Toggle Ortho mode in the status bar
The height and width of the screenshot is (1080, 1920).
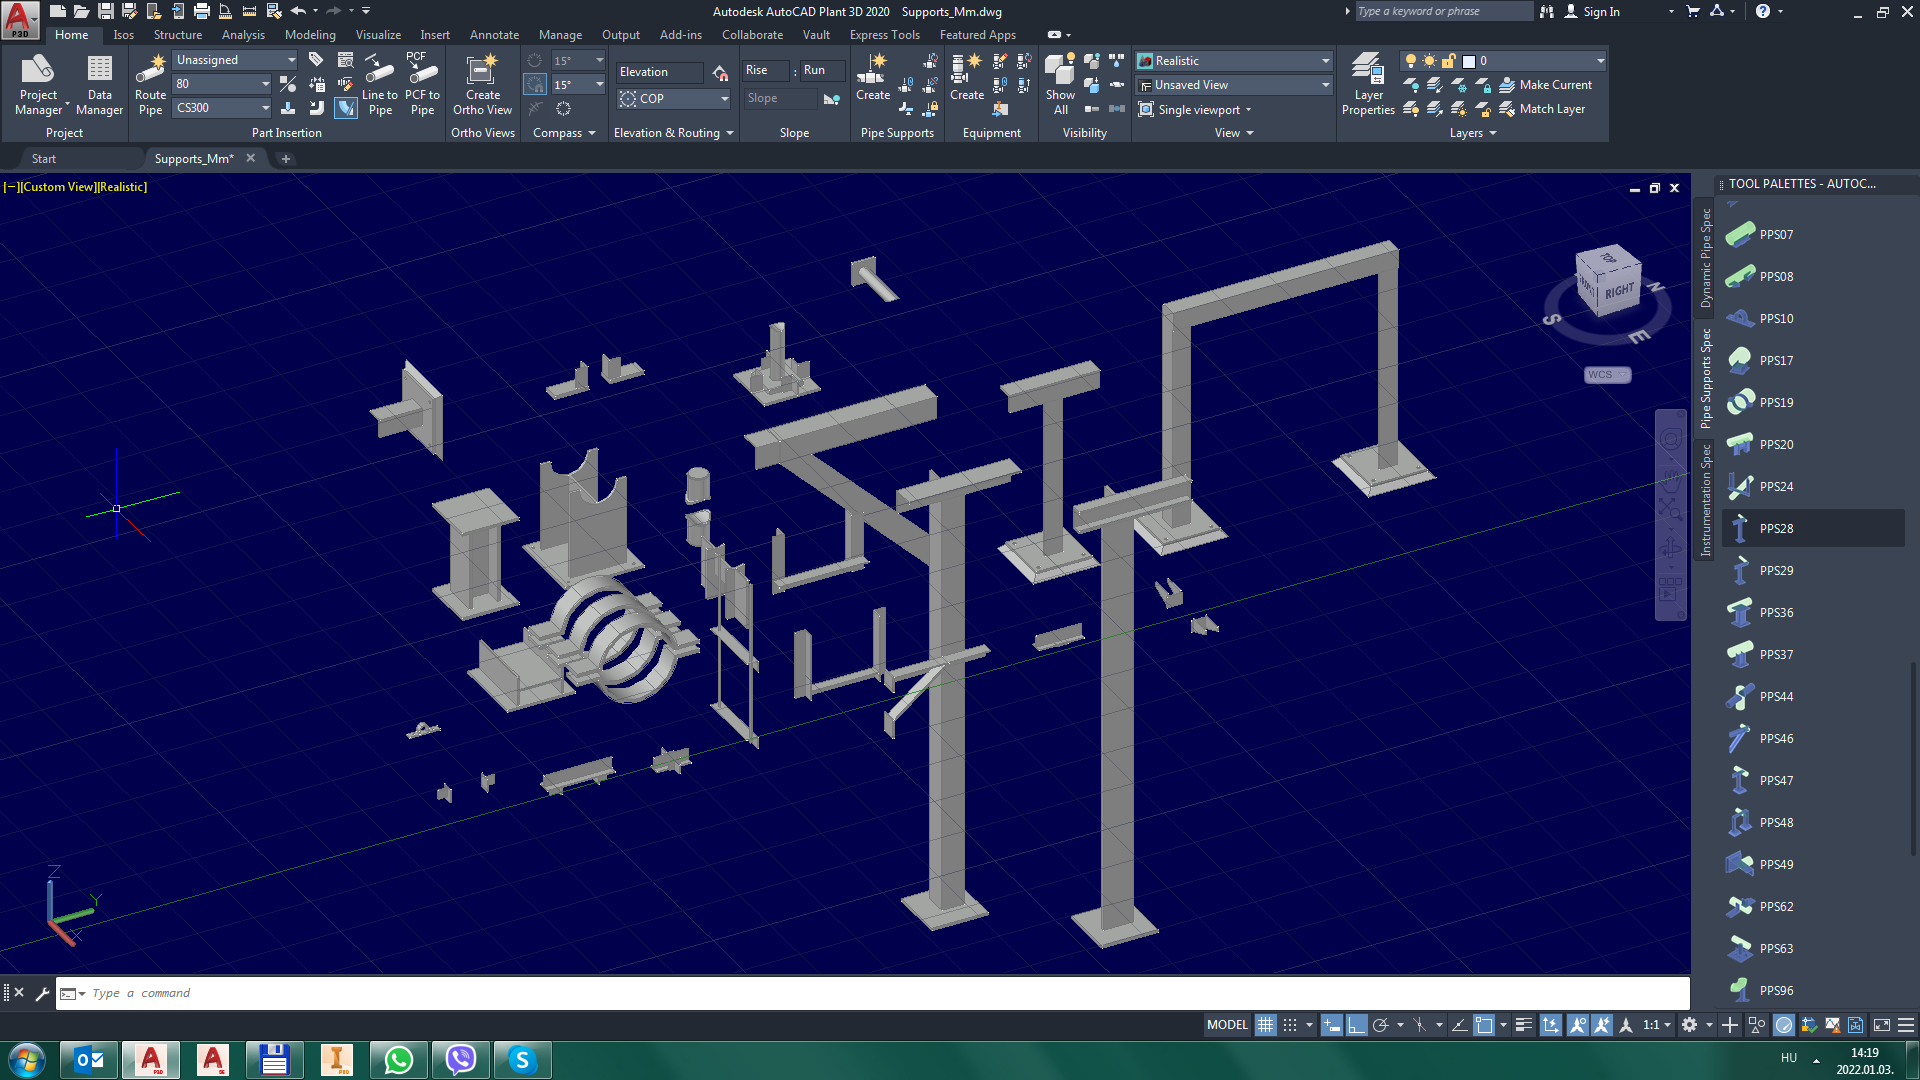(x=1356, y=1025)
